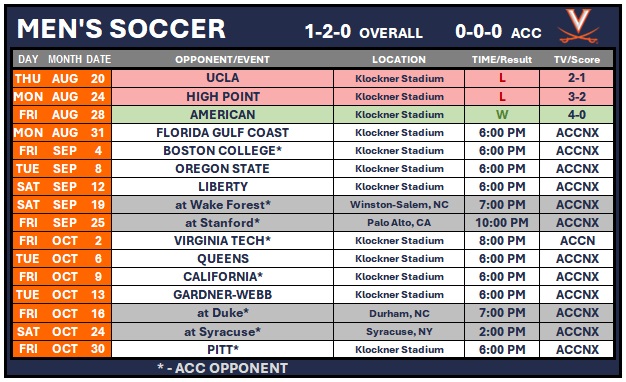The image size is (626, 382).
Task: Click the Virginia crossed sabres logo
Action: [x=578, y=26]
